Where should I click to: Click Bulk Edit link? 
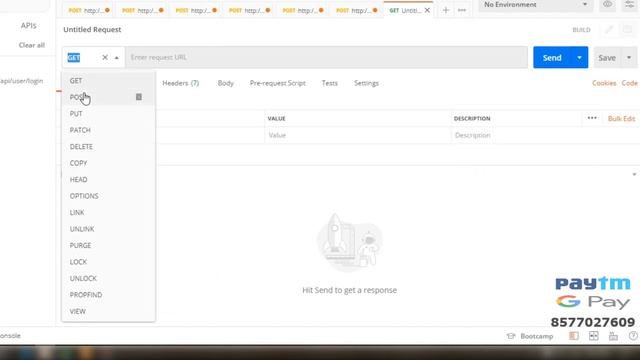pos(622,118)
